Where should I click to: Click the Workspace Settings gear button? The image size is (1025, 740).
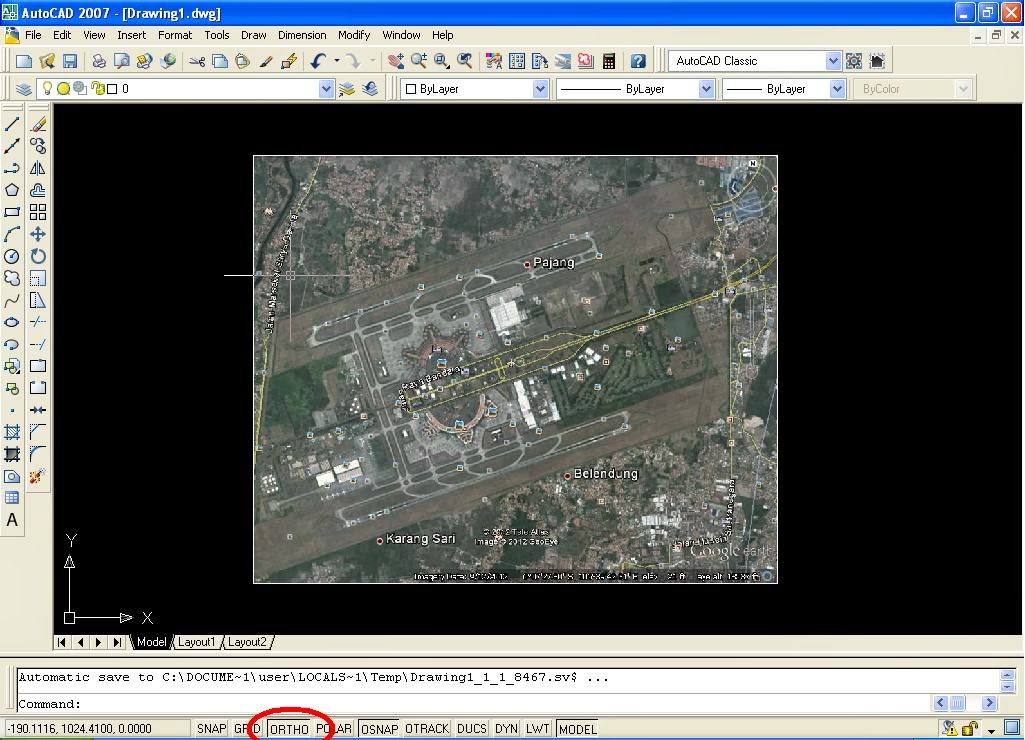pos(854,61)
